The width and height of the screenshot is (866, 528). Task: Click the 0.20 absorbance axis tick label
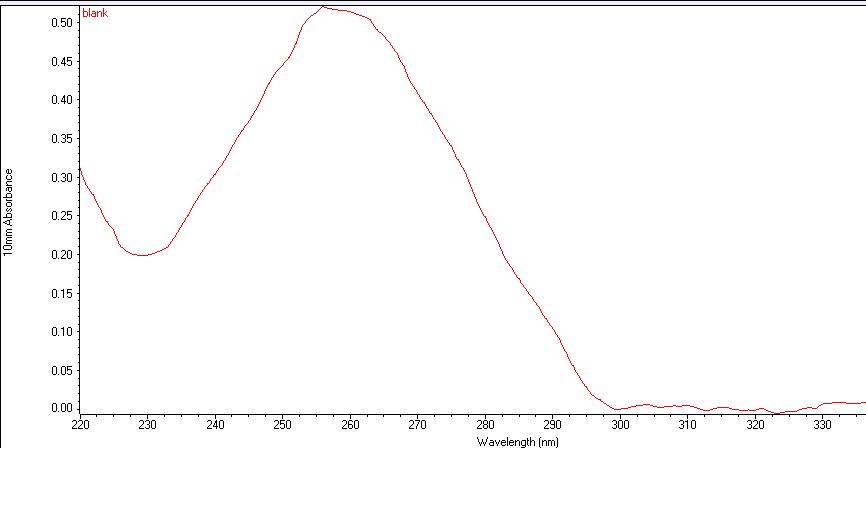click(x=60, y=254)
